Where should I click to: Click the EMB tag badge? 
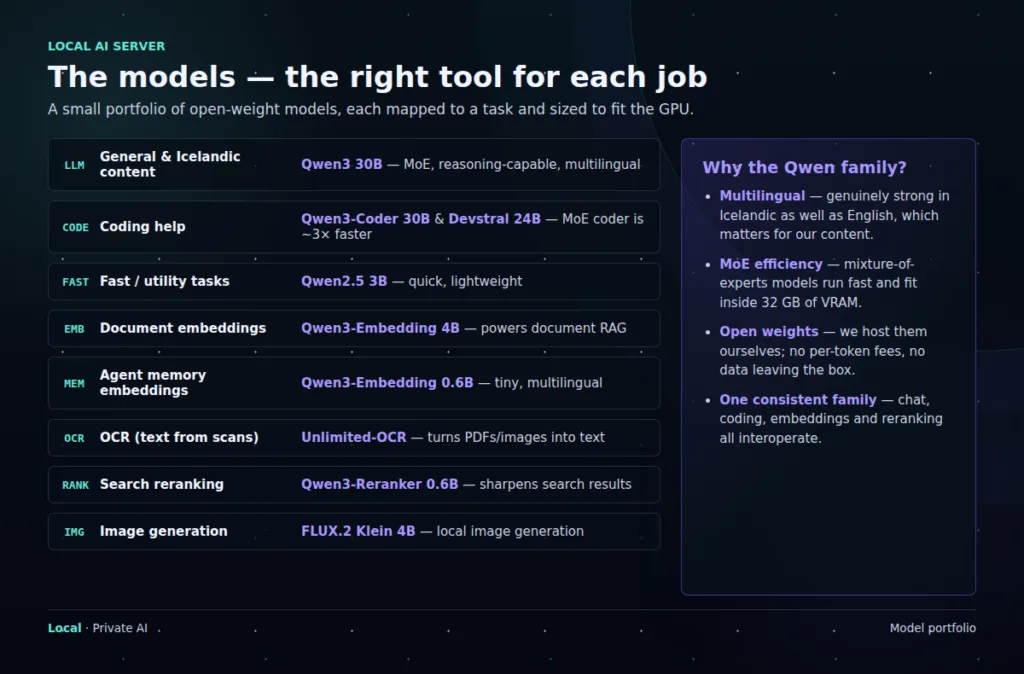(x=74, y=329)
